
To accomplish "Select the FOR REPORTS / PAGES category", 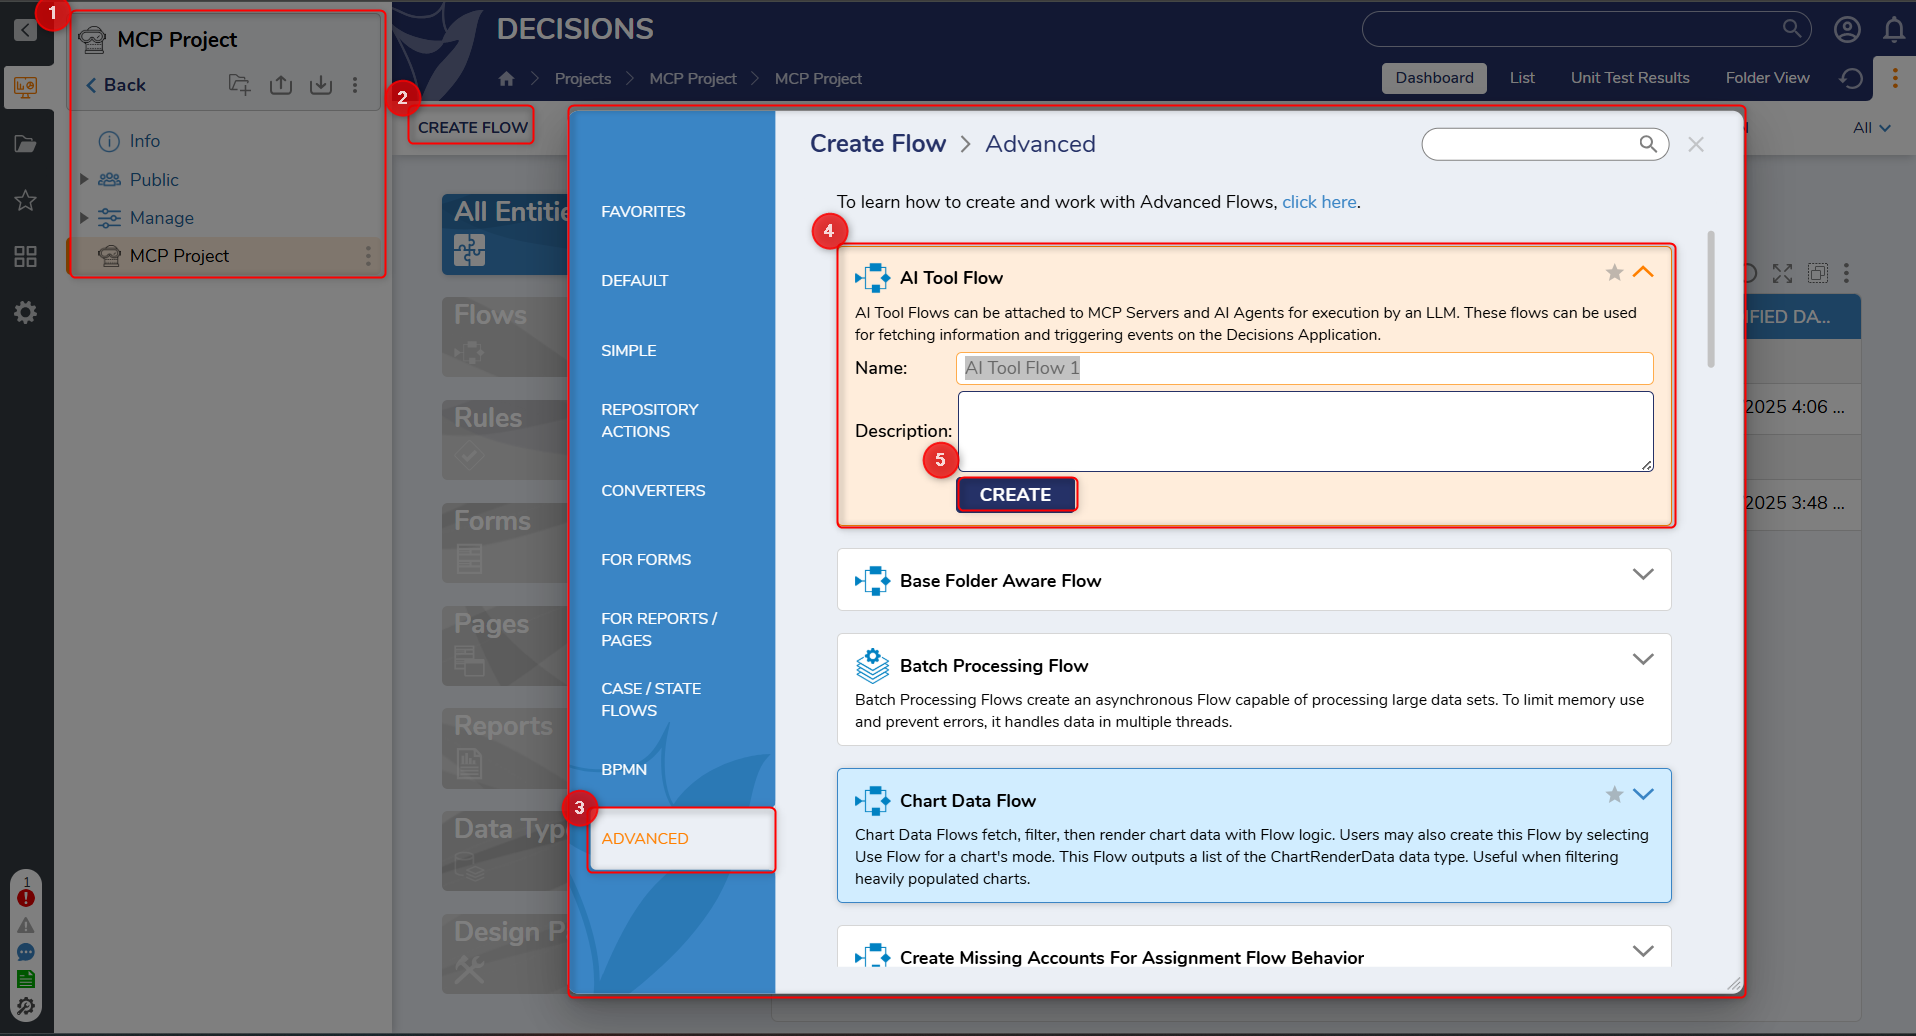I will tap(659, 630).
